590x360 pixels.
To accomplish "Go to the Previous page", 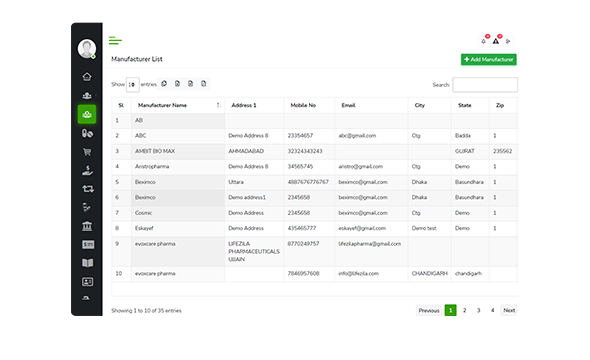I will 429,310.
